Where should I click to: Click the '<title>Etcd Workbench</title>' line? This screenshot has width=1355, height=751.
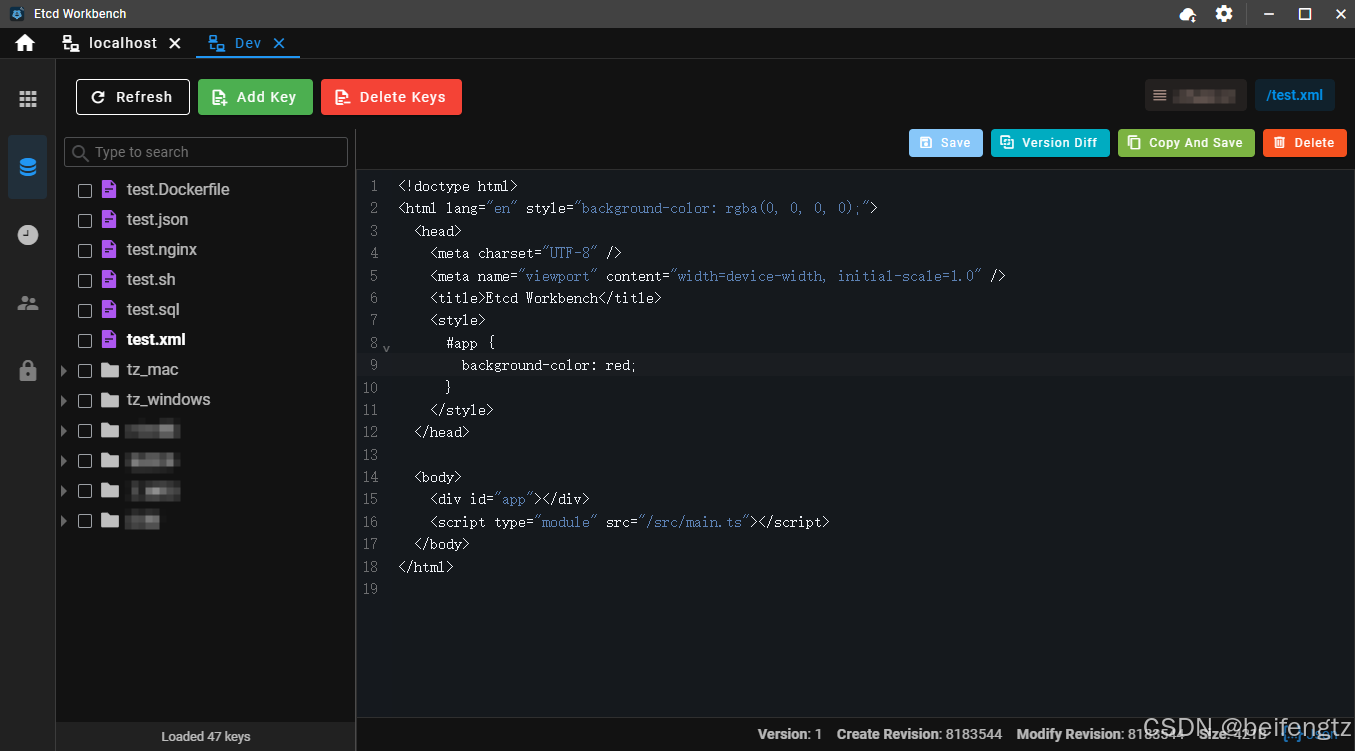(x=546, y=298)
